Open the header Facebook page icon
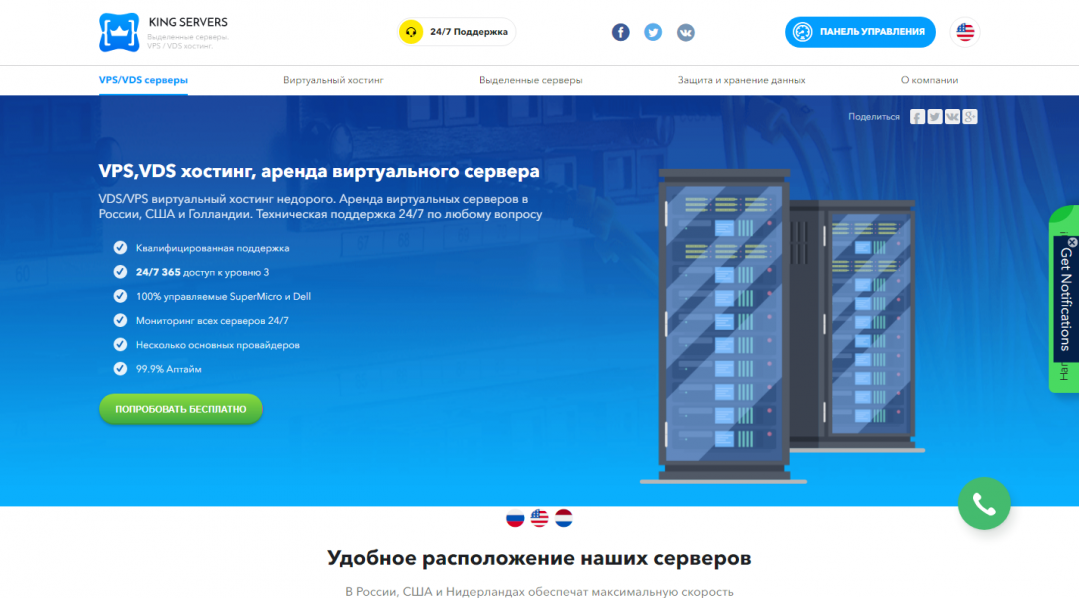 click(x=621, y=32)
